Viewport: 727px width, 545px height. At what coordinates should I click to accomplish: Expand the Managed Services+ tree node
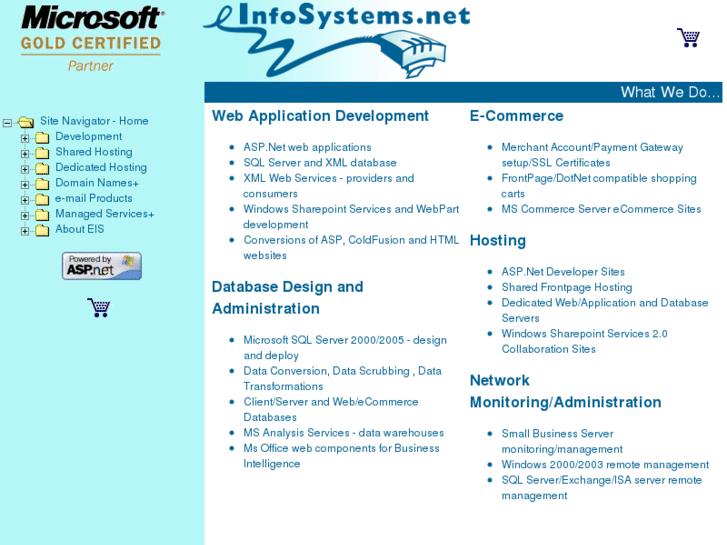(25, 216)
